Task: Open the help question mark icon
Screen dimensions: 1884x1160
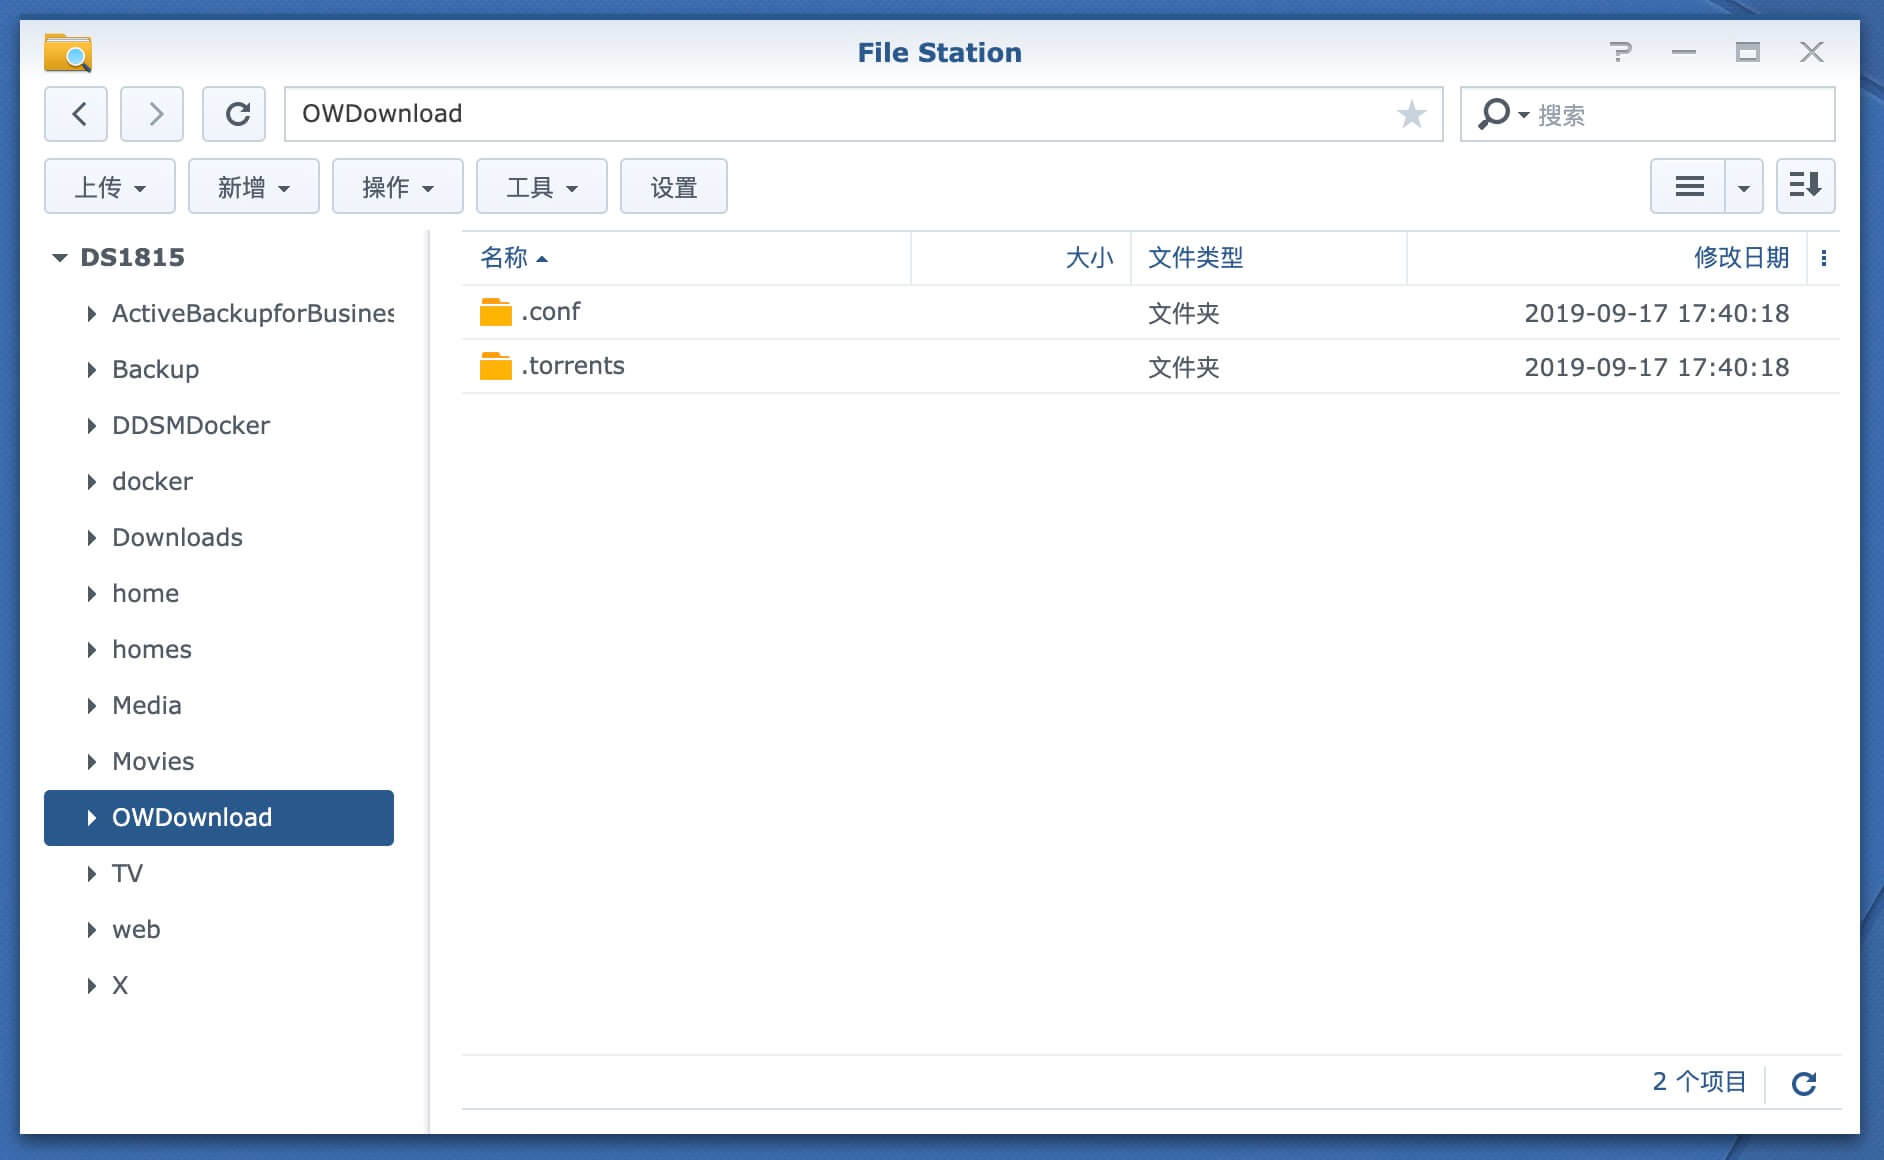Action: 1620,52
